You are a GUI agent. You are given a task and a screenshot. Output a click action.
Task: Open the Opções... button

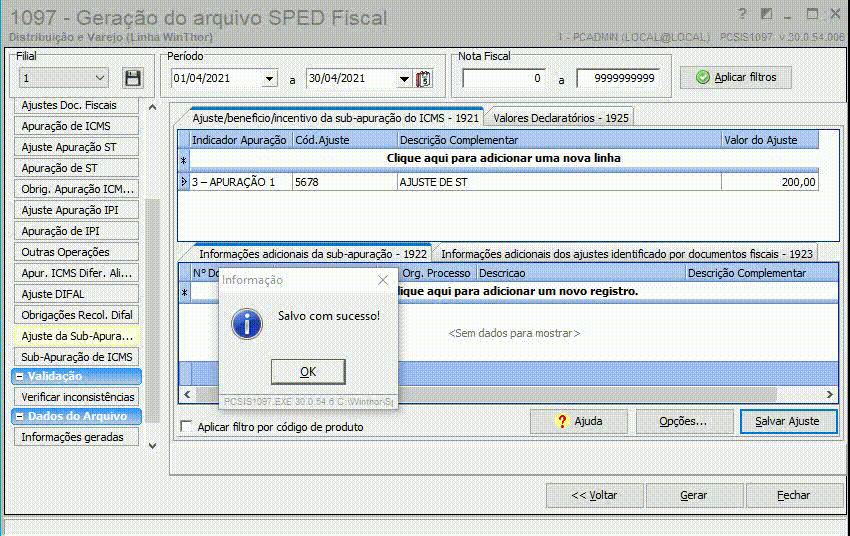(x=683, y=421)
